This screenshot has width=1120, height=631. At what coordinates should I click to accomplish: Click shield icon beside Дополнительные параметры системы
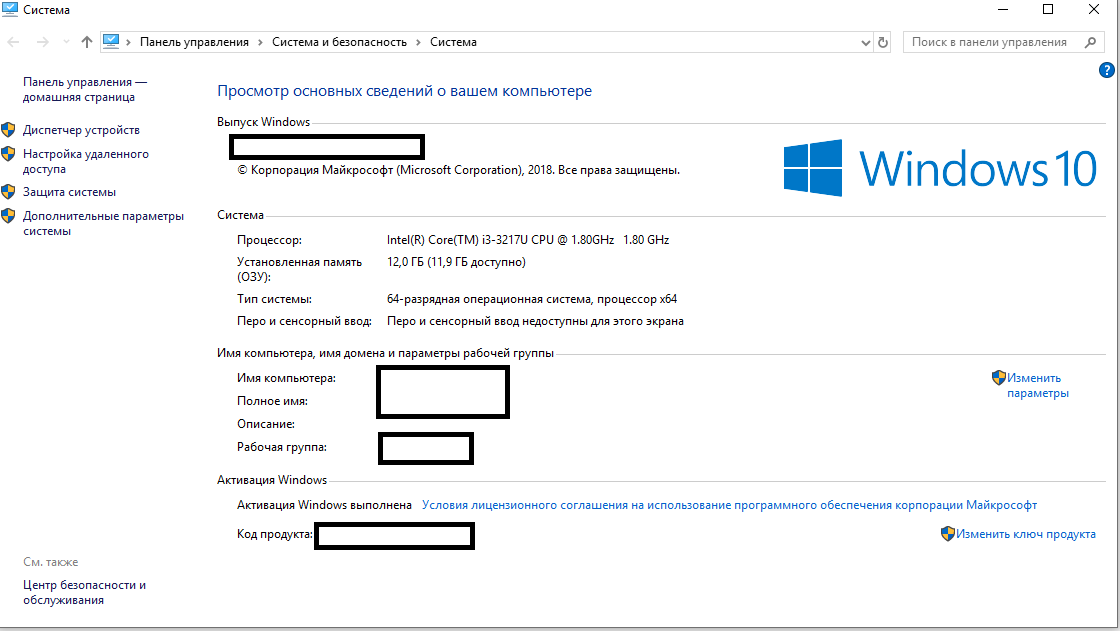9,216
